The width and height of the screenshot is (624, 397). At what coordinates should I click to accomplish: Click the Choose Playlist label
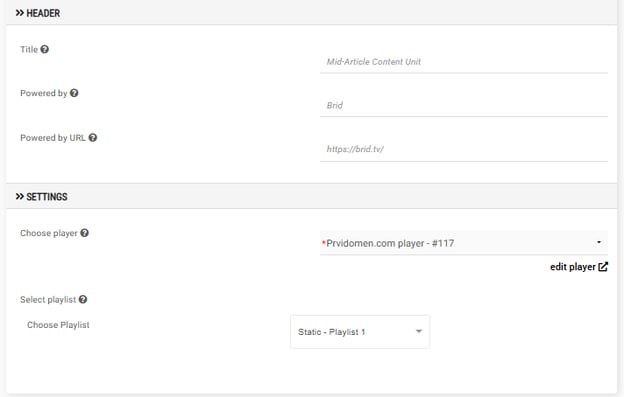click(58, 325)
